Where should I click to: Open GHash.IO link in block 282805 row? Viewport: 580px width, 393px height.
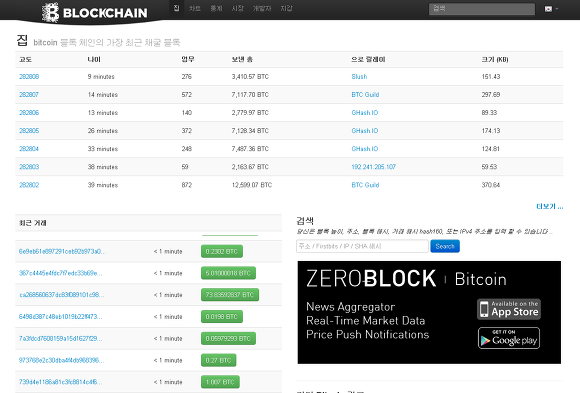[x=365, y=131]
